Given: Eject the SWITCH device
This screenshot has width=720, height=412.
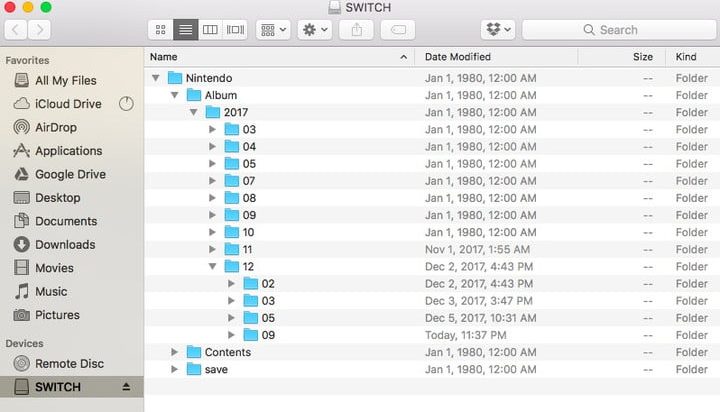Looking at the screenshot, I should pyautogui.click(x=127, y=387).
